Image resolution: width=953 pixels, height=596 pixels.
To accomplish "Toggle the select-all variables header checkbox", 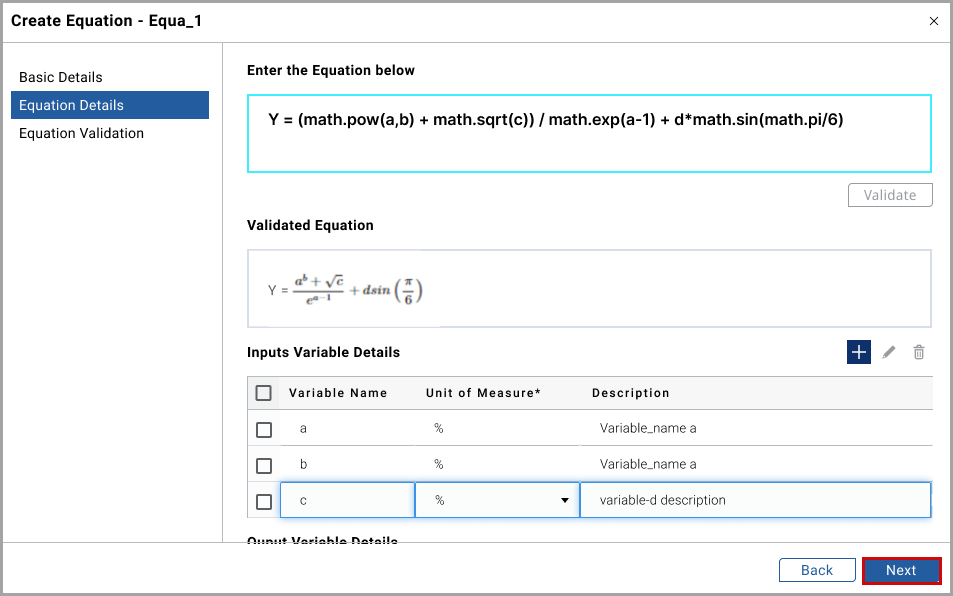I will [x=264, y=393].
